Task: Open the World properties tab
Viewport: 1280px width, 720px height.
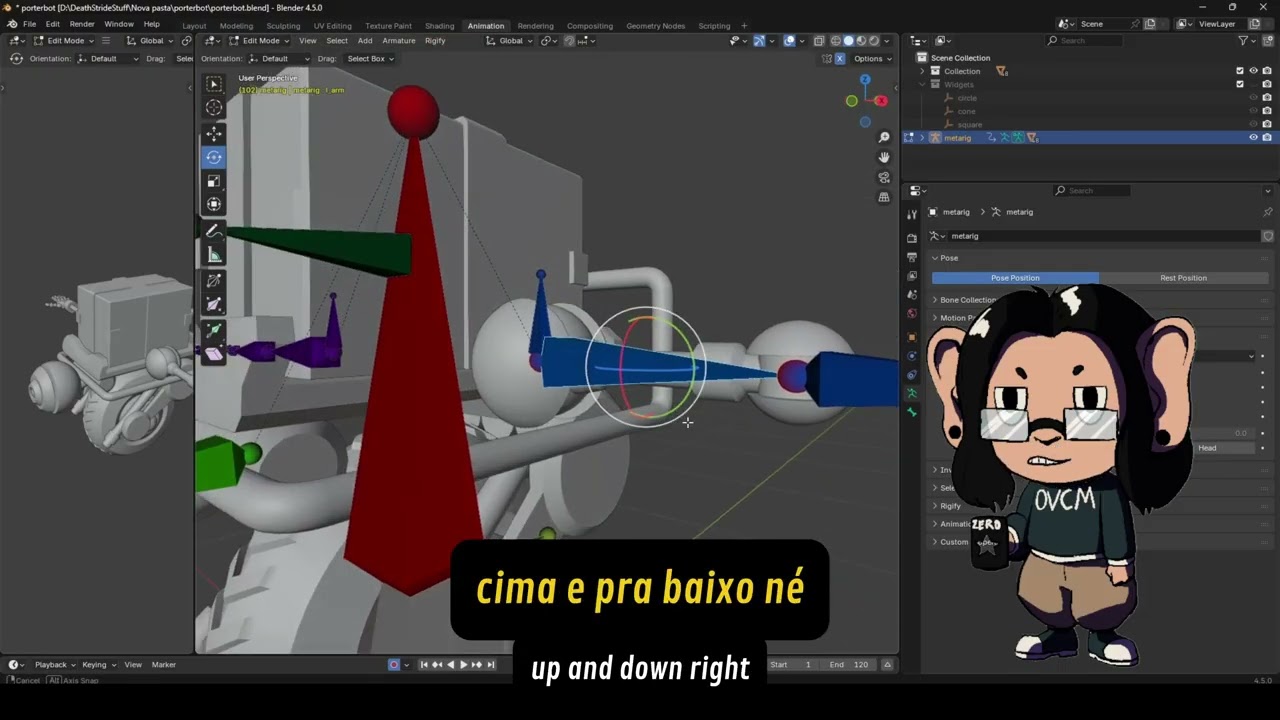Action: click(x=911, y=314)
